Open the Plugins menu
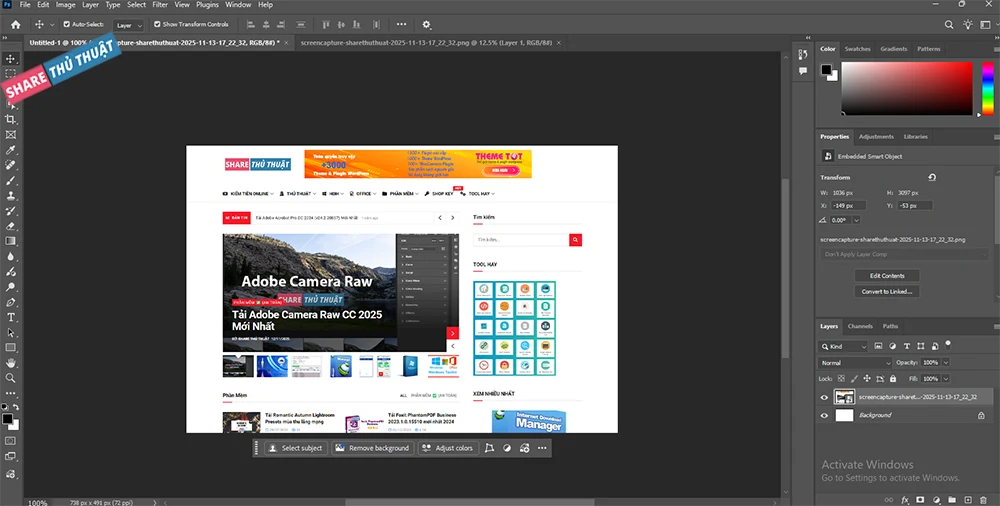1000x506 pixels. tap(207, 4)
